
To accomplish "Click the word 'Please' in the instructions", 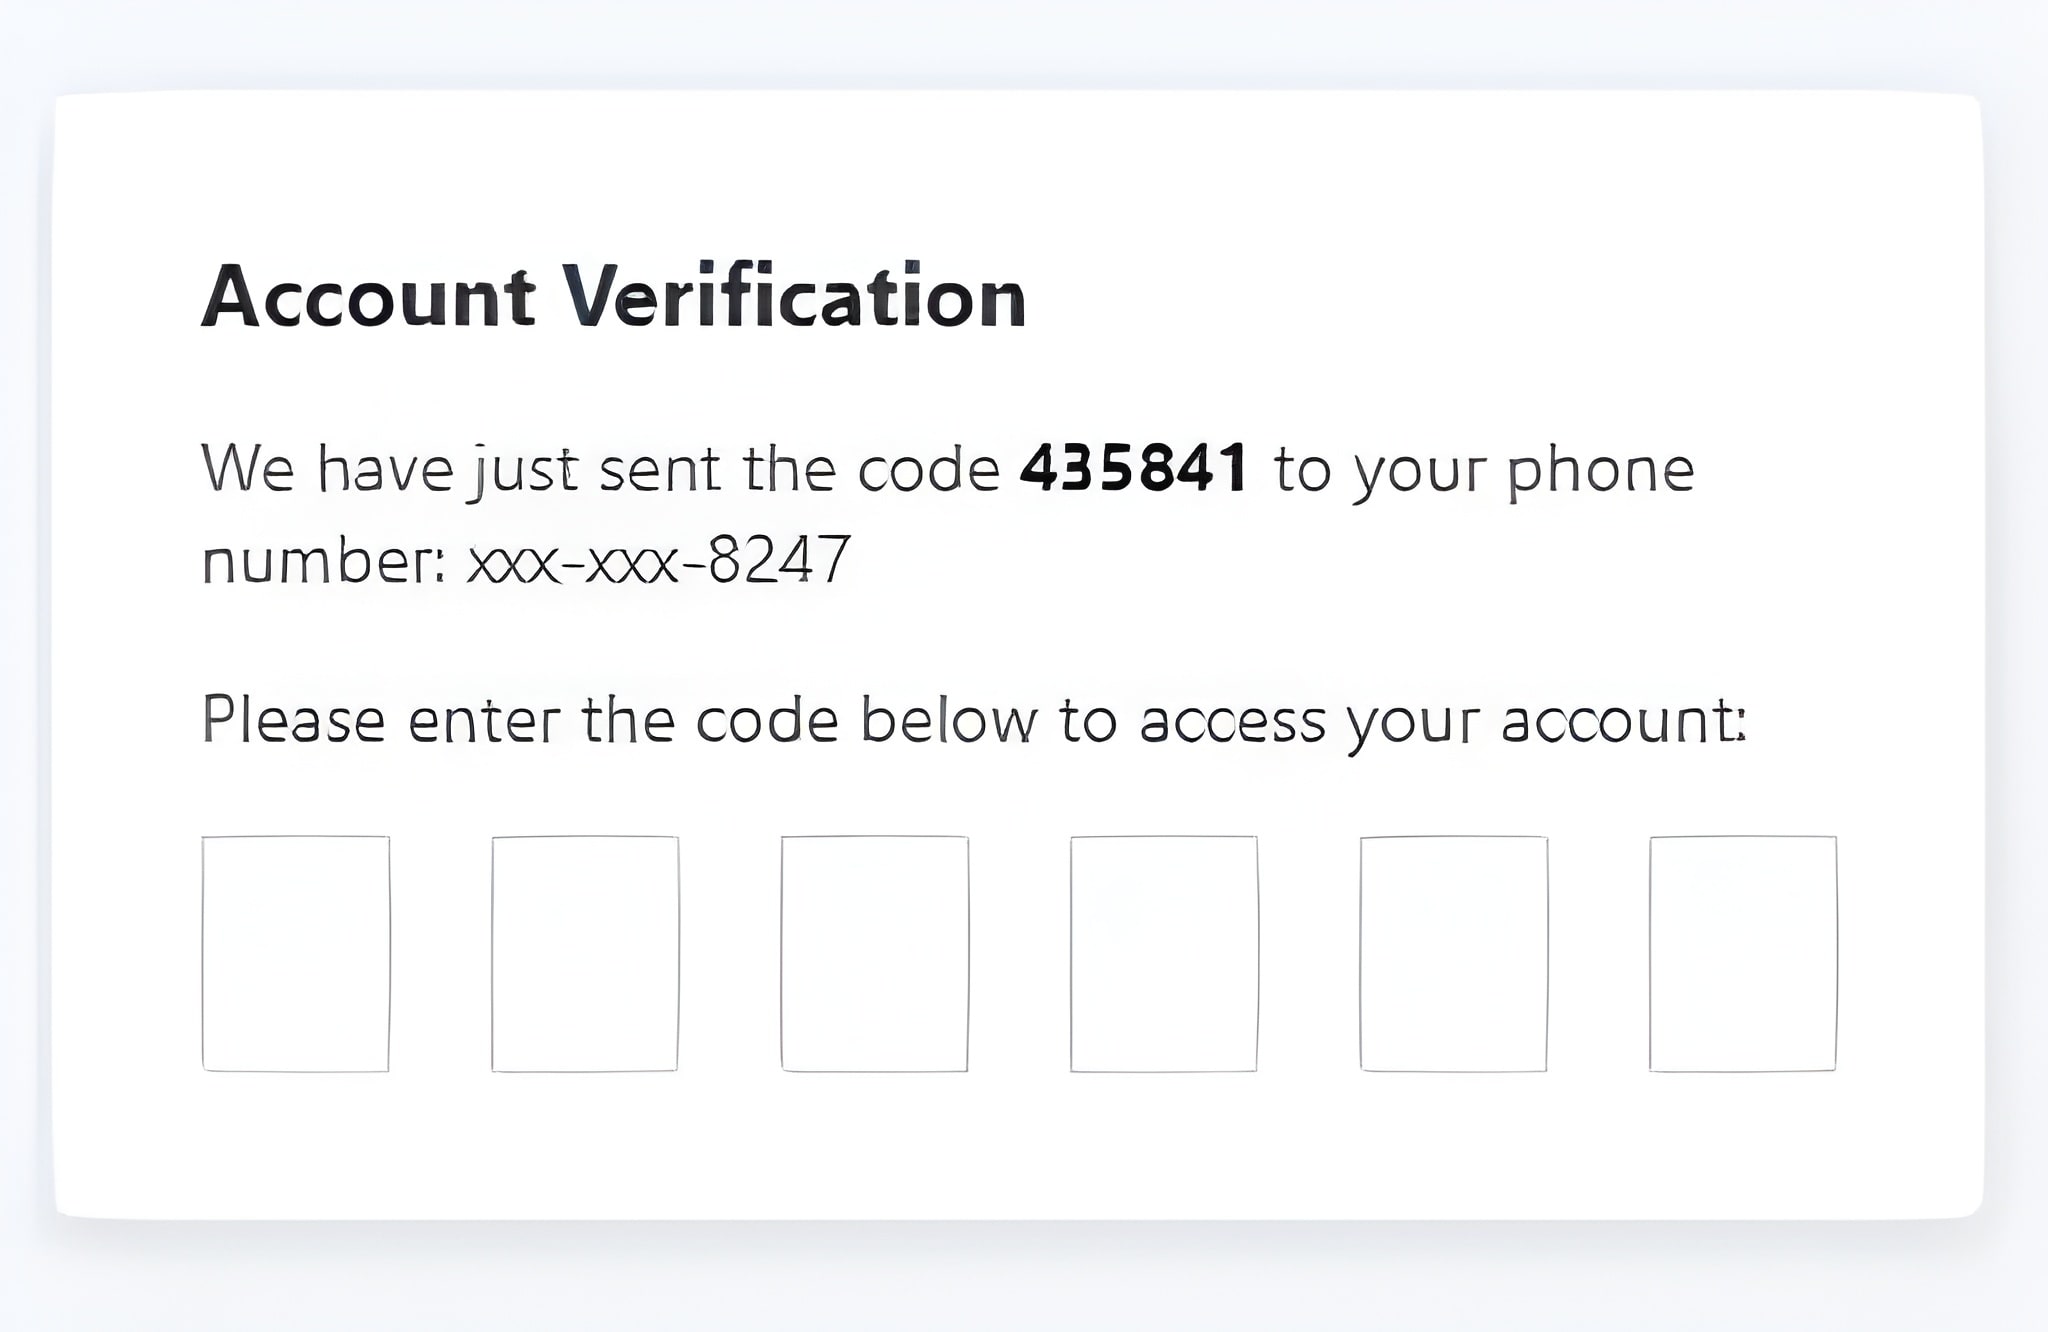I will [x=294, y=720].
